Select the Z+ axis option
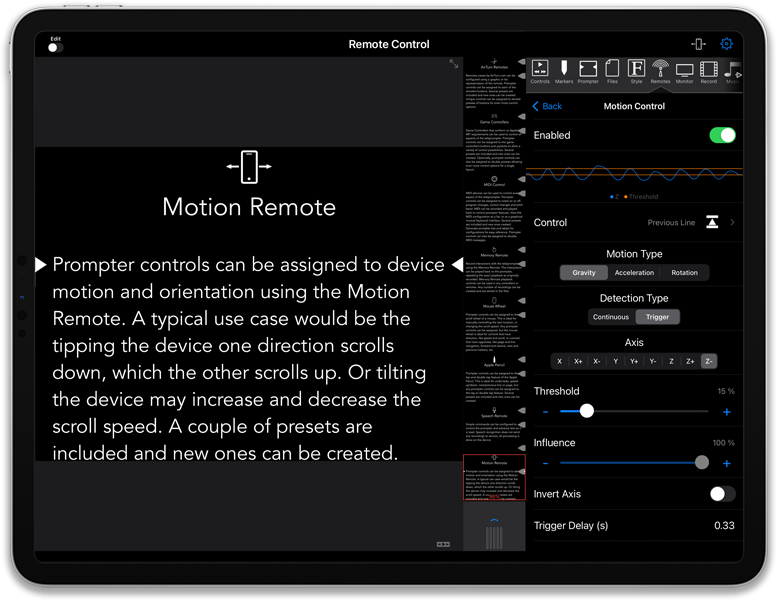 click(690, 361)
